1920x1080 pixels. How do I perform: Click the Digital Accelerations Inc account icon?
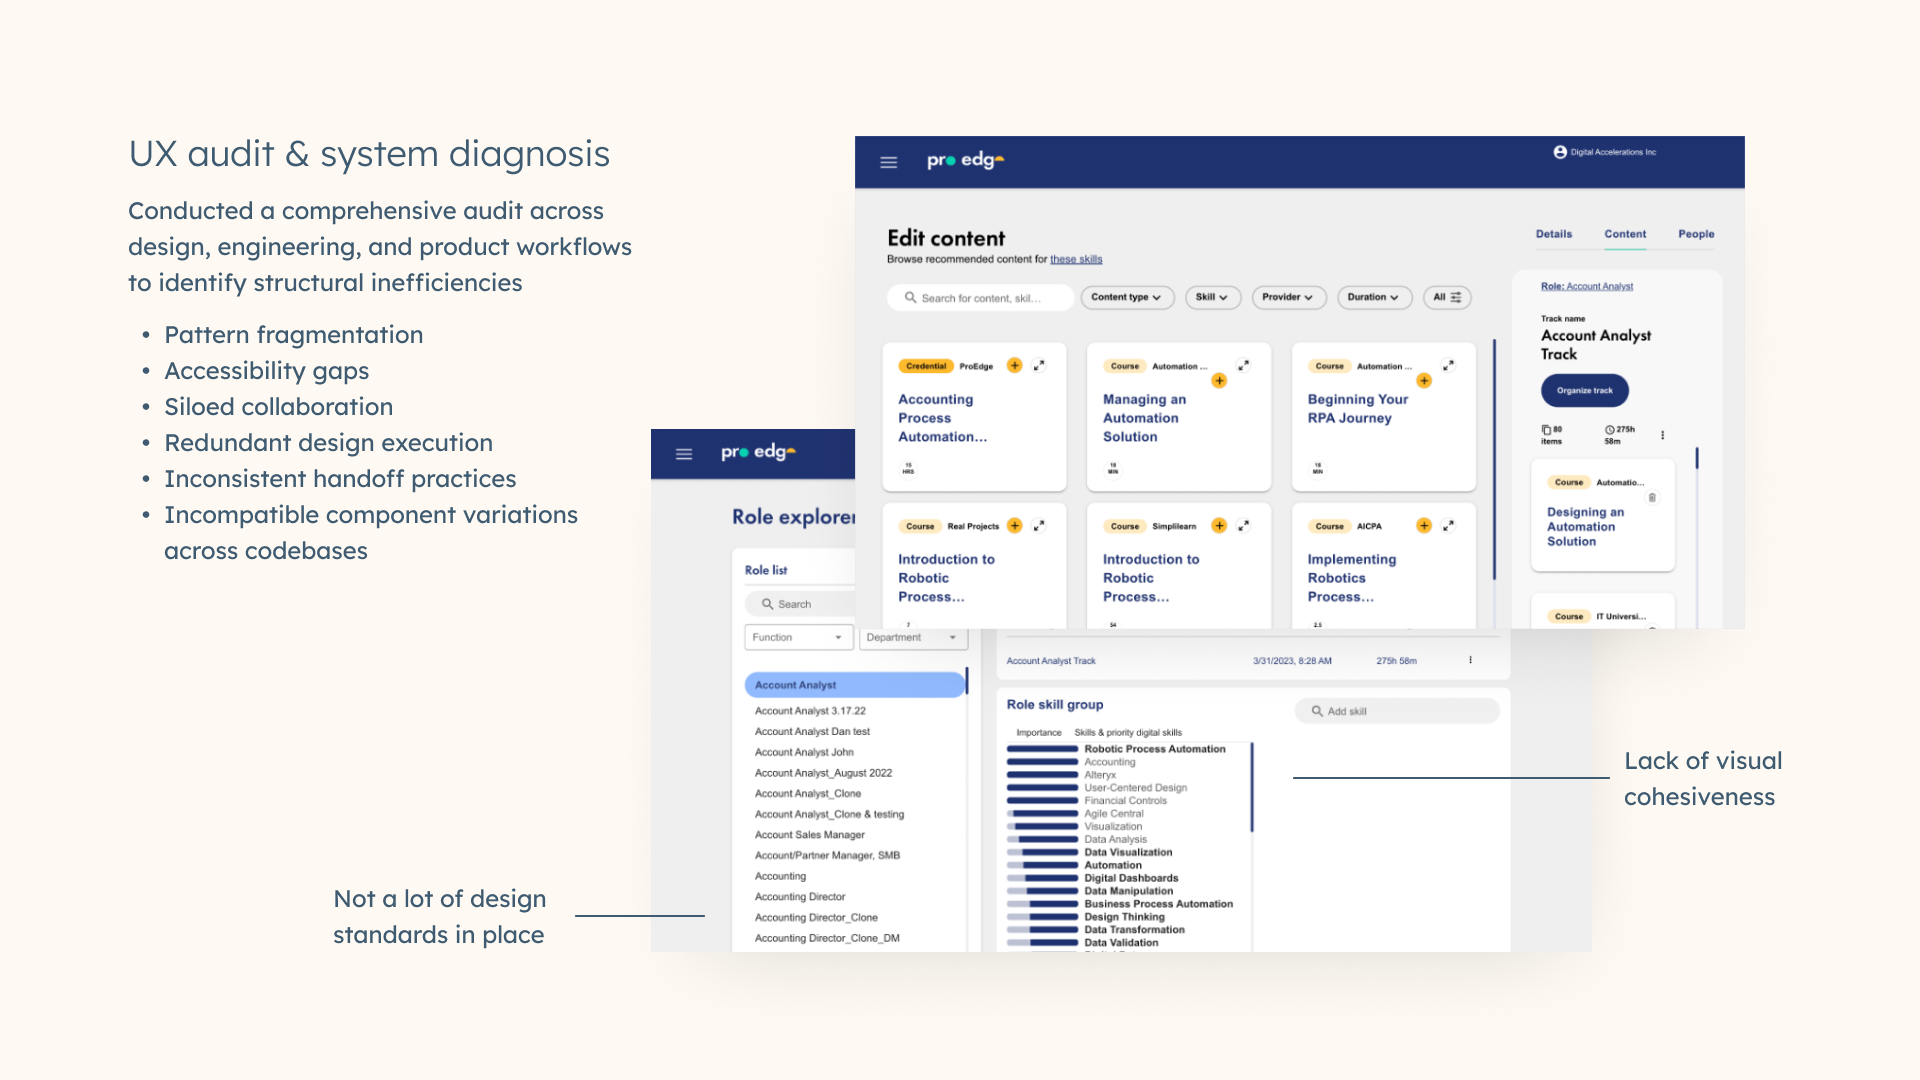pos(1559,152)
